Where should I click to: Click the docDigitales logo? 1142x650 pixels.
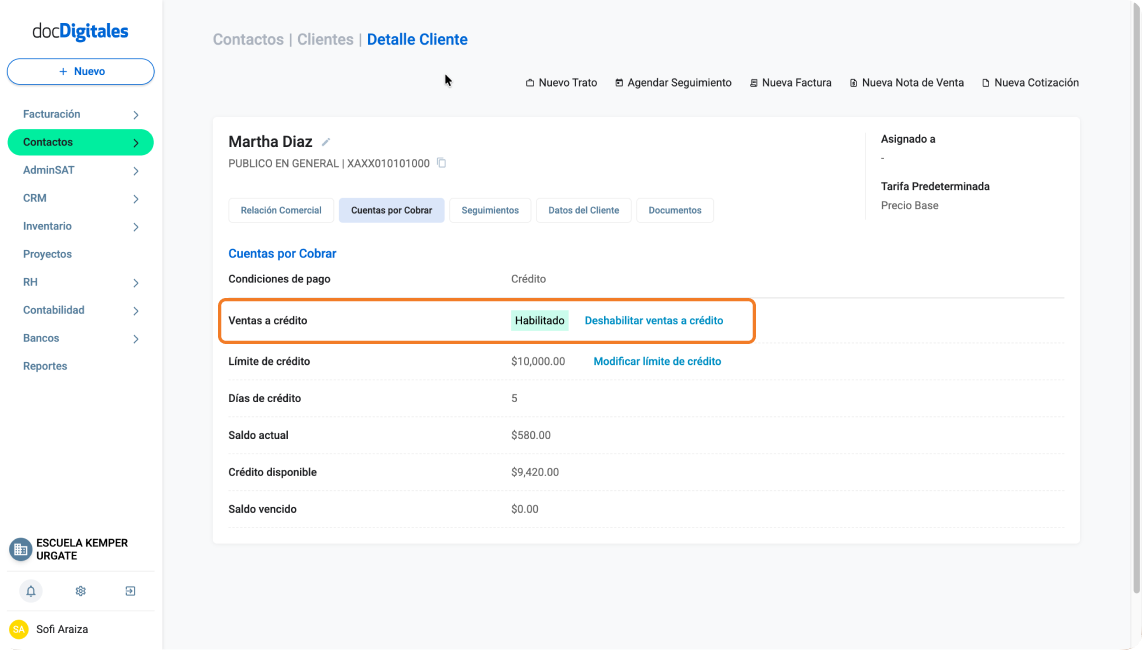[x=80, y=31]
